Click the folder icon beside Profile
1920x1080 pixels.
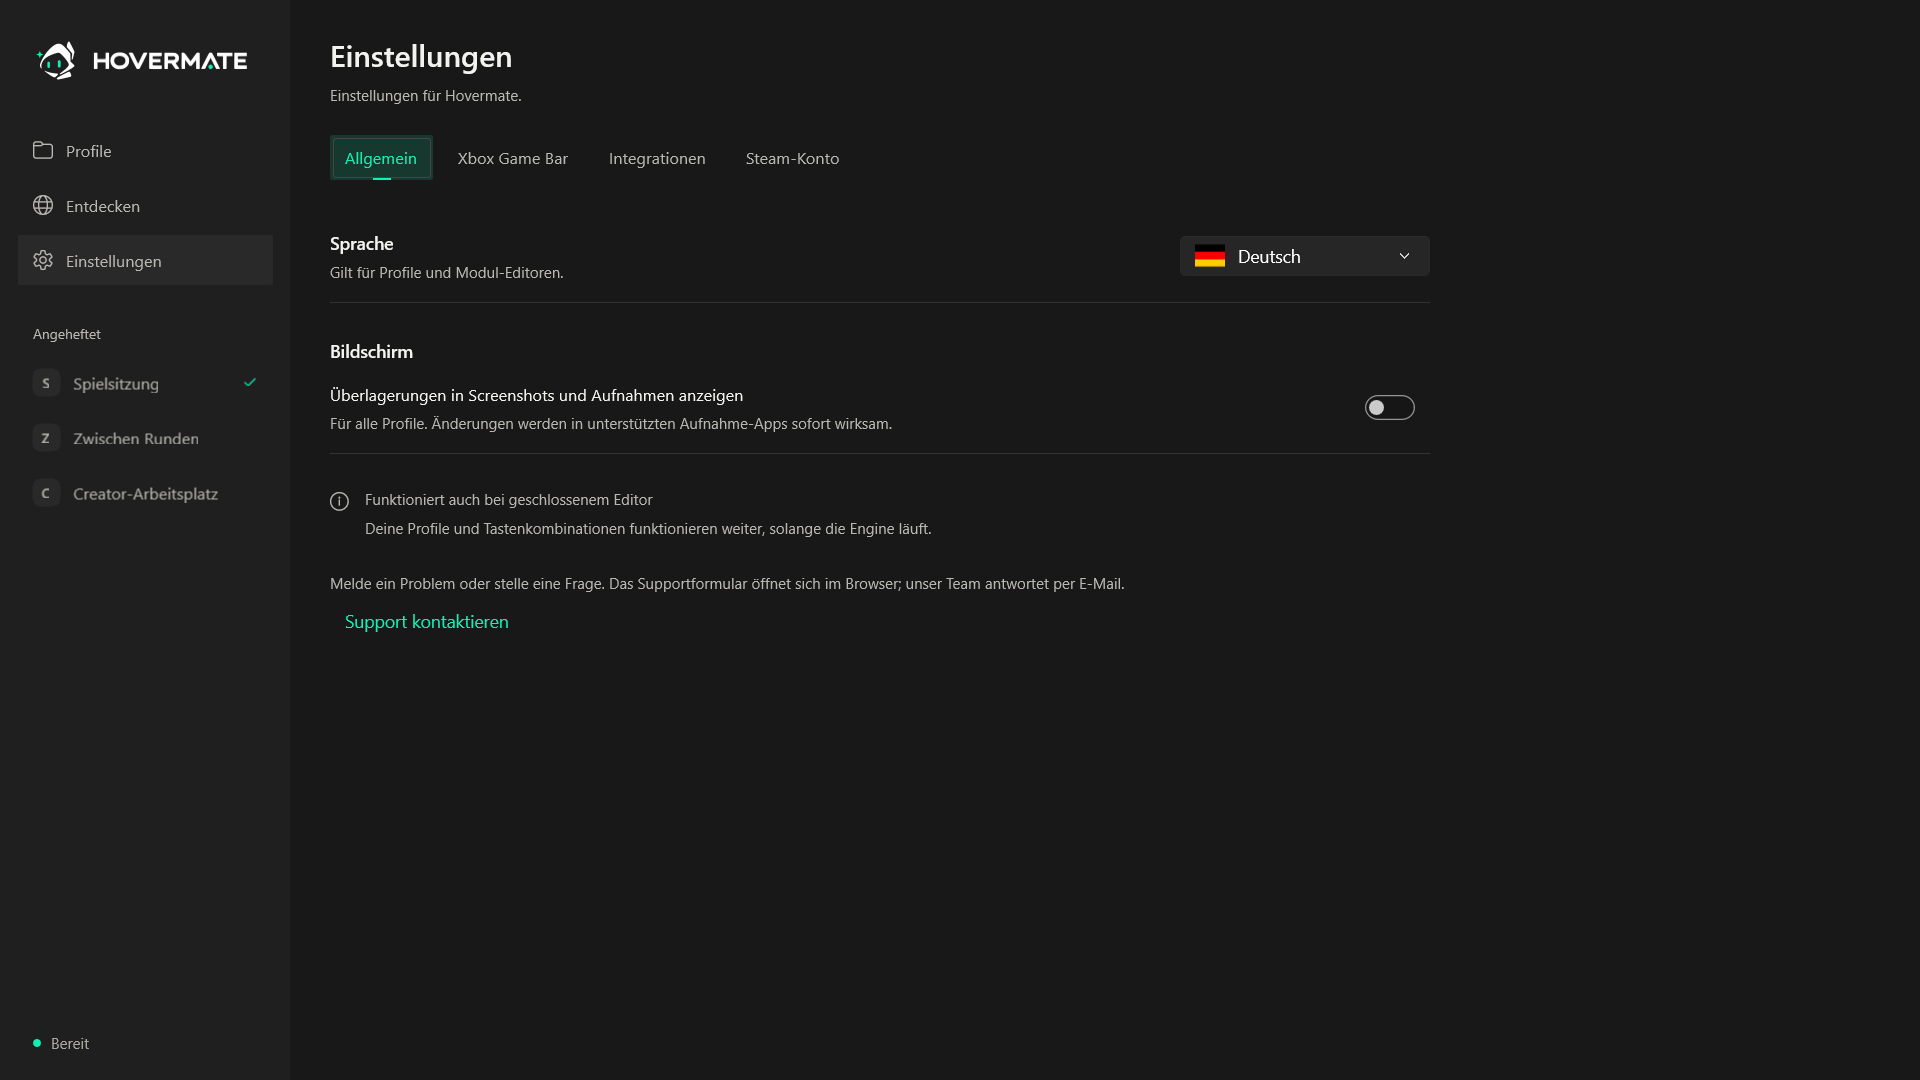click(x=43, y=150)
